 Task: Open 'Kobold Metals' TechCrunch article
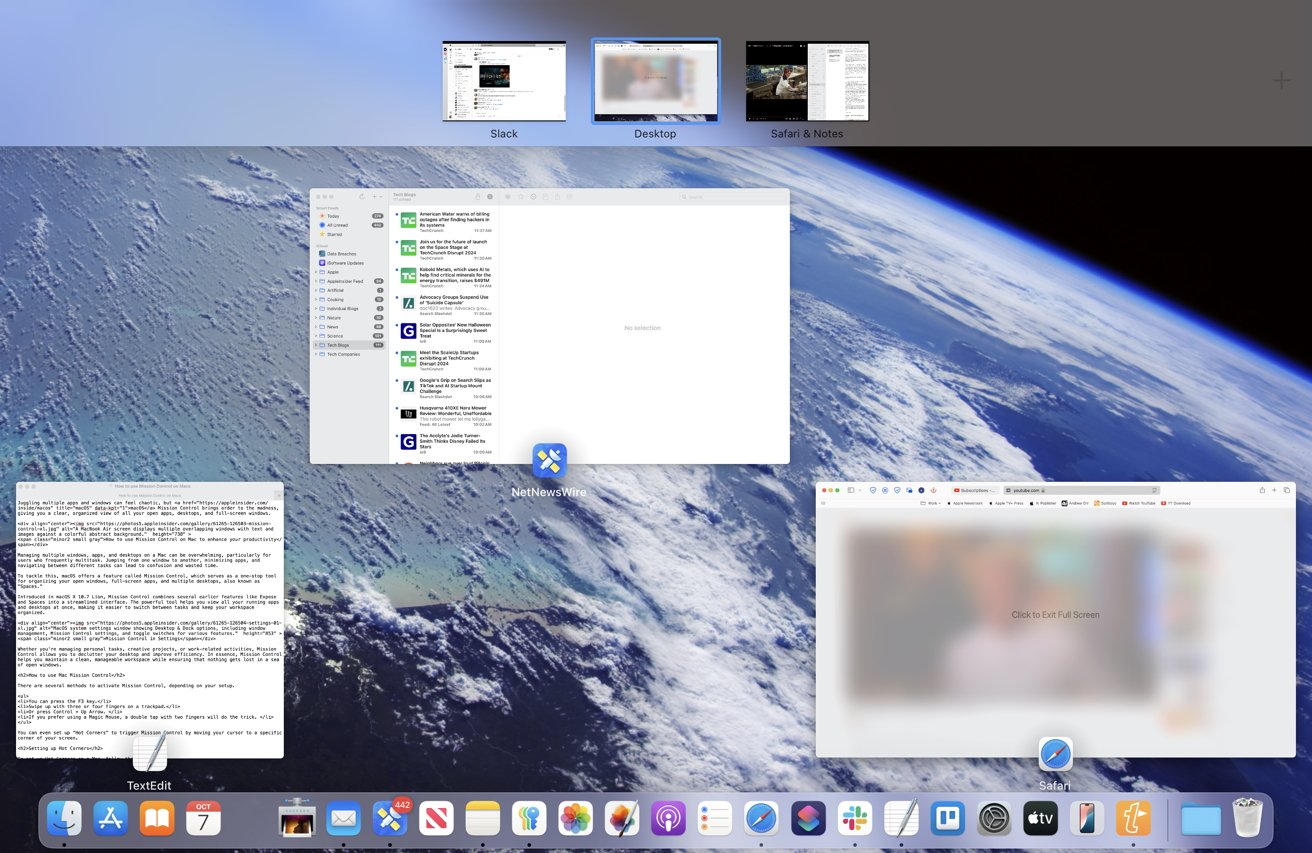pyautogui.click(x=445, y=277)
